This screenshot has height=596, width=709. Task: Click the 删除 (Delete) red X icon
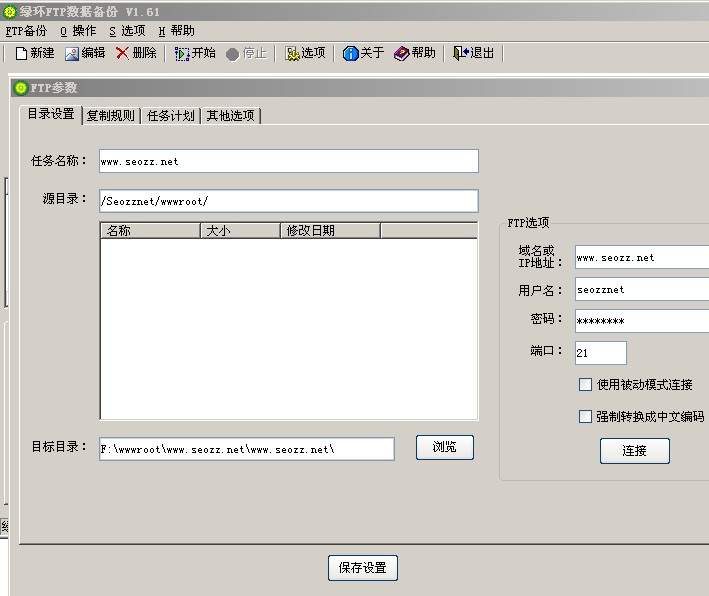(x=122, y=53)
